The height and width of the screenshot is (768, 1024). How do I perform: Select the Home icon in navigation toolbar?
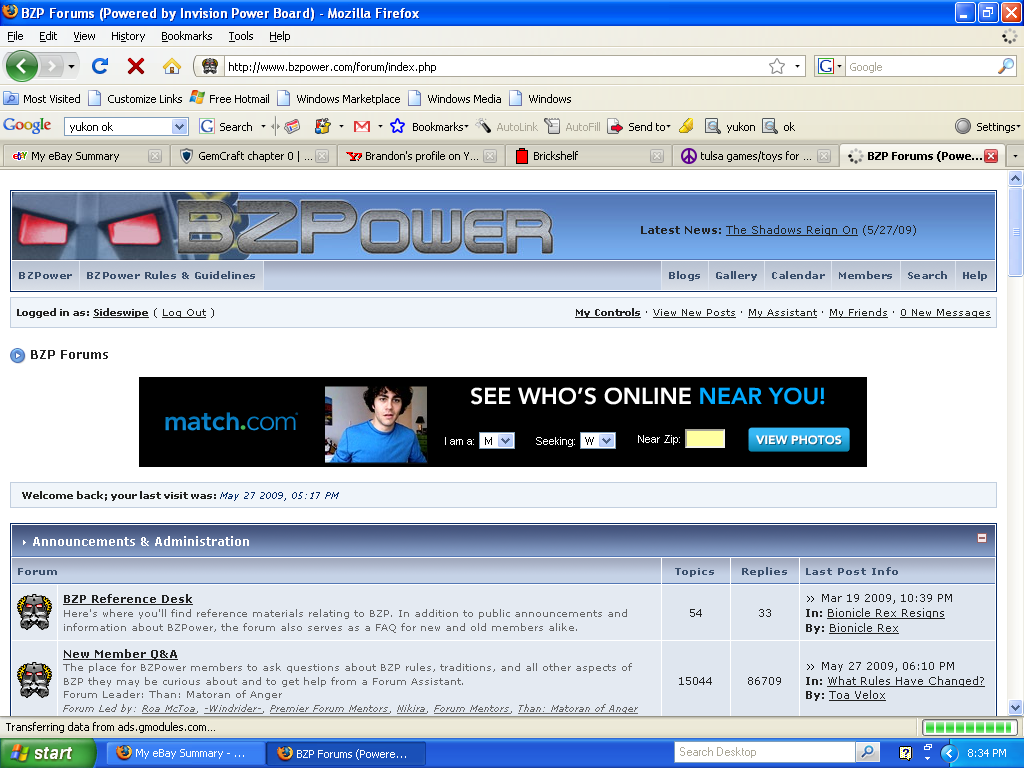pos(170,66)
